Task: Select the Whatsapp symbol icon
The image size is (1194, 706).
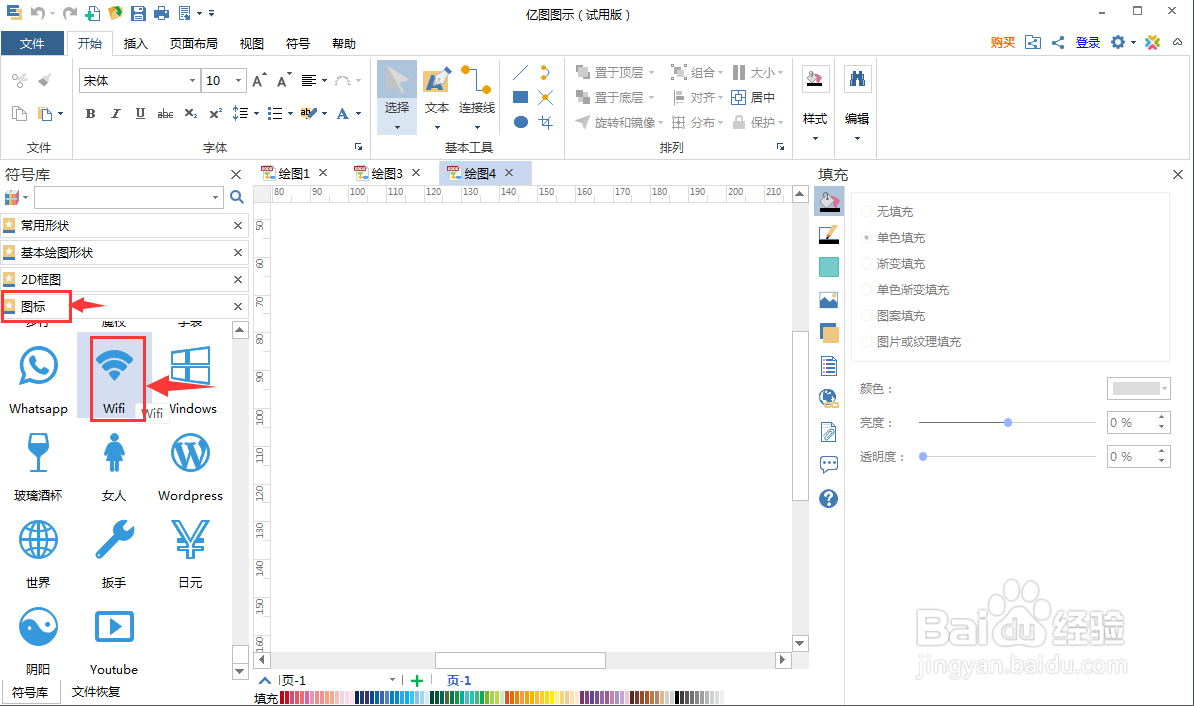Action: (38, 367)
